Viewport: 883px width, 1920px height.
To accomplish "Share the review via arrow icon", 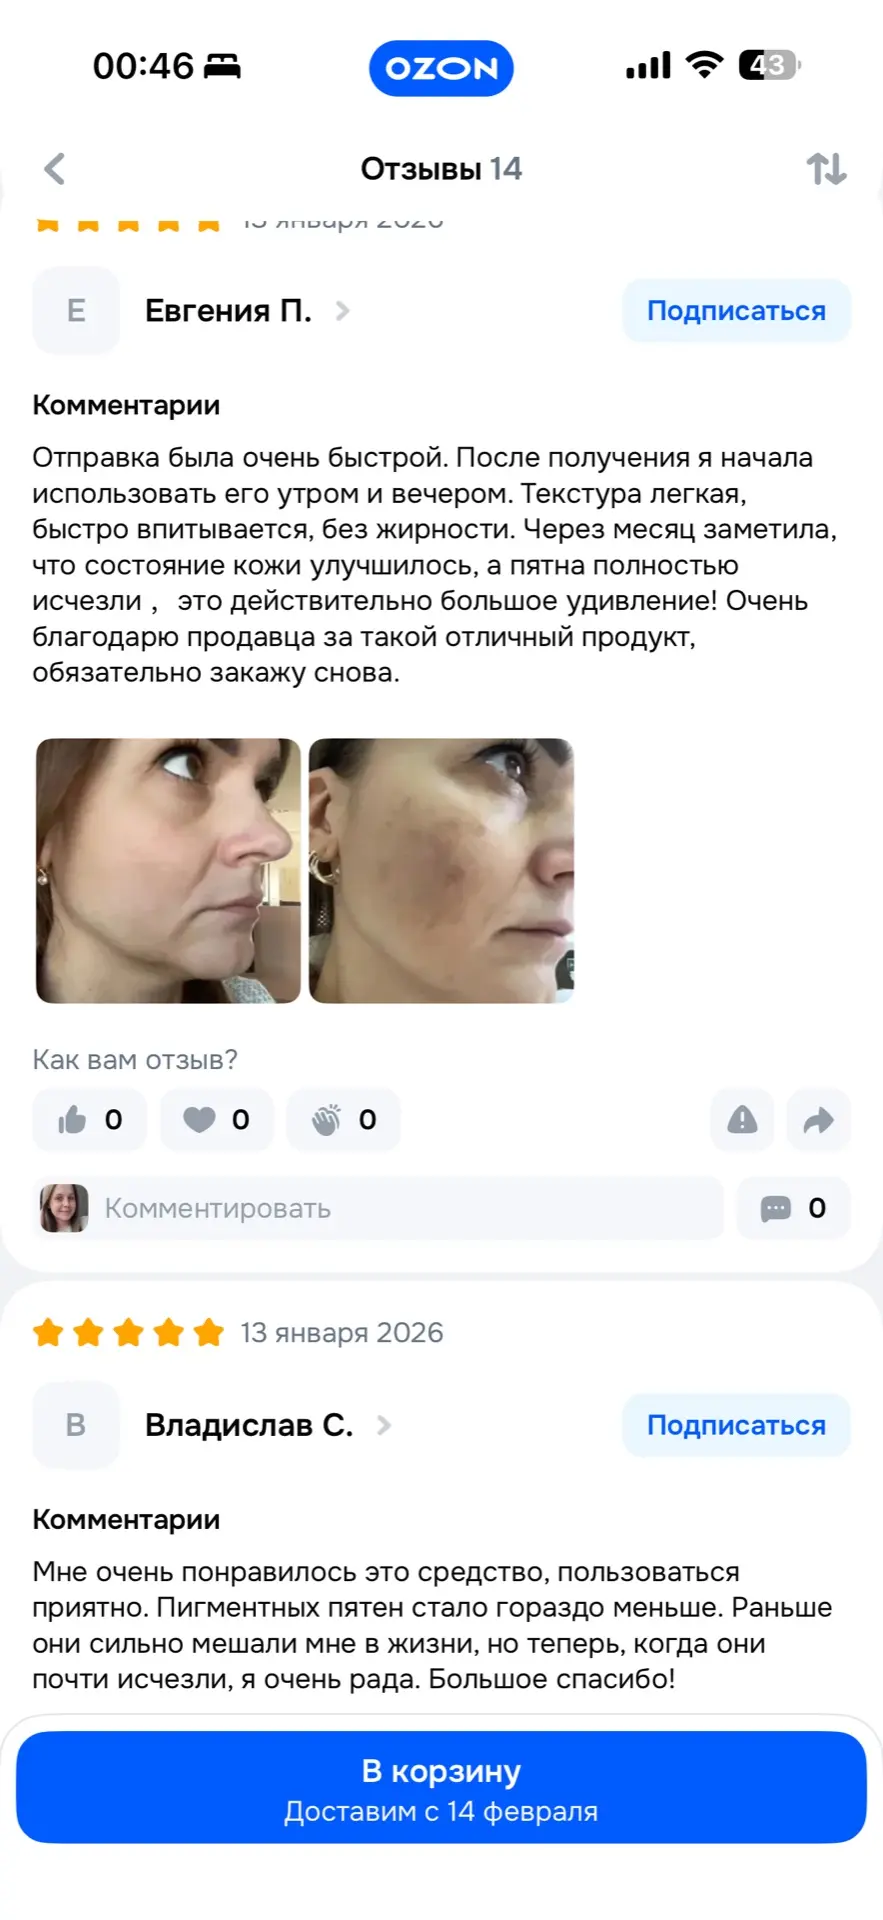I will (818, 1119).
